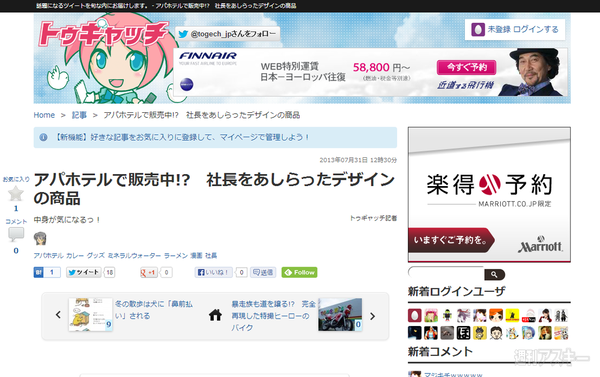
Task: Click the author avatar below the subtitle
Action: click(40, 238)
